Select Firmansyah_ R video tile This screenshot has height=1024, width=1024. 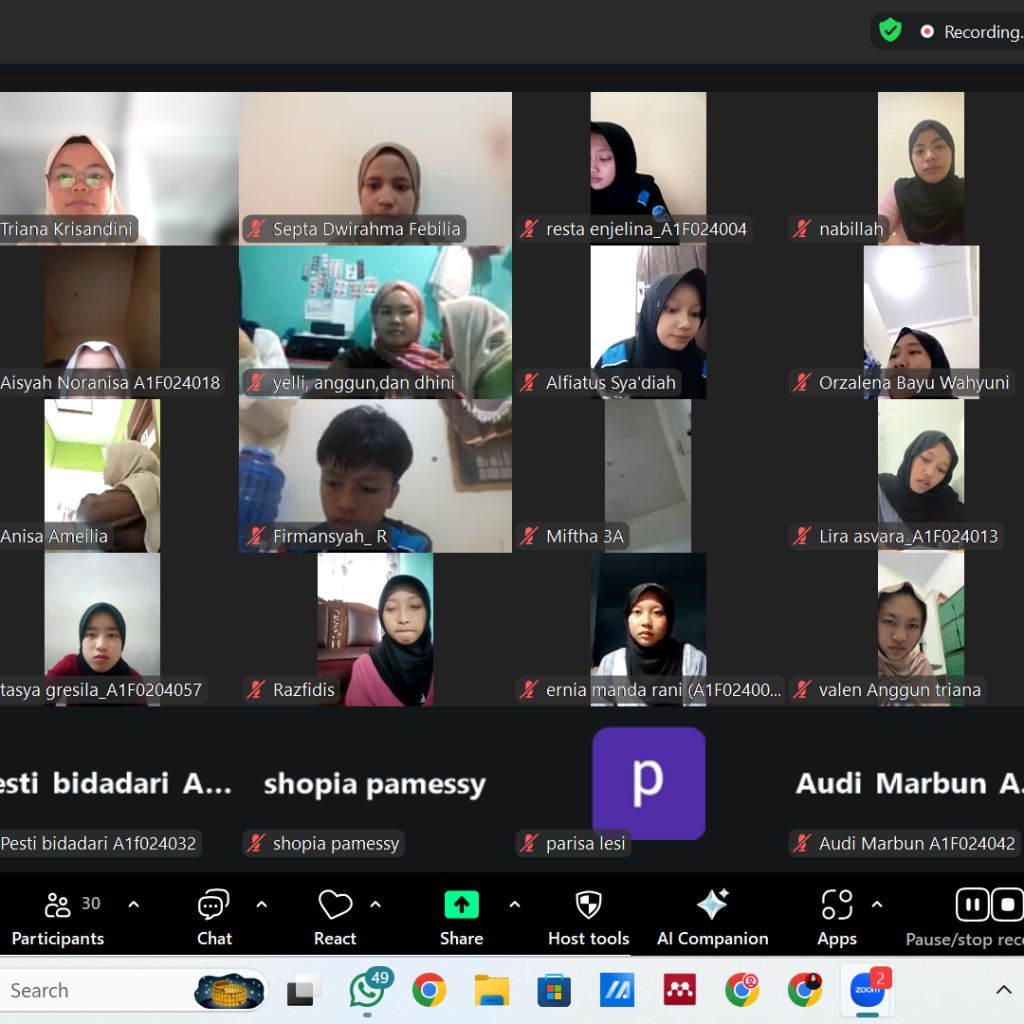click(375, 475)
